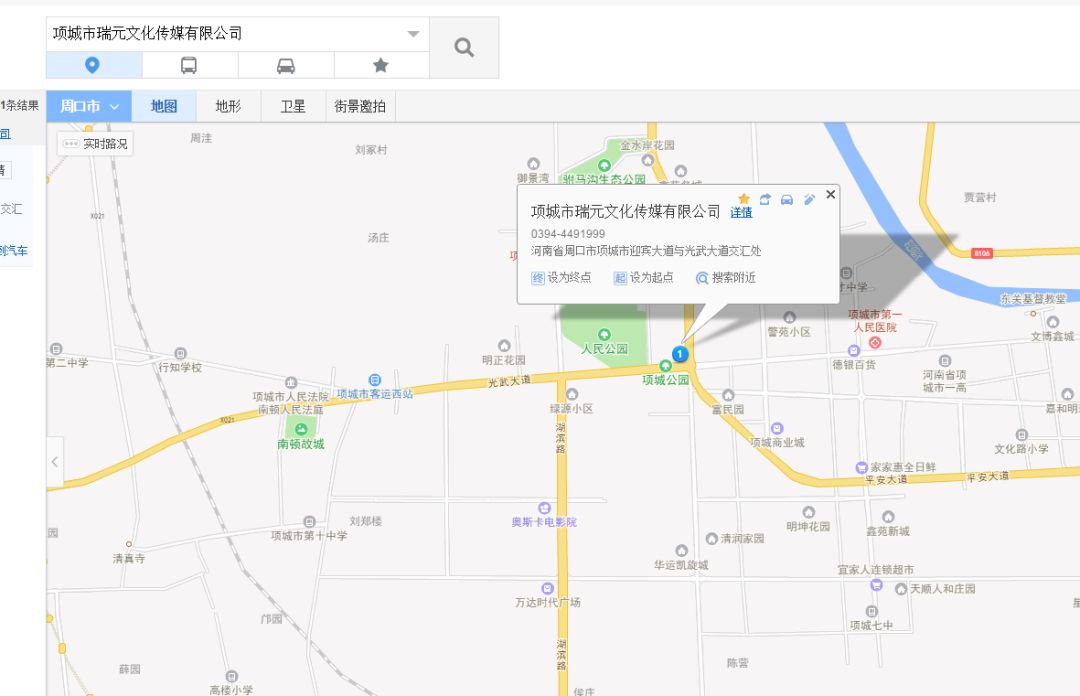Click 设为起点 set as start point
The image size is (1080, 696).
coord(643,278)
